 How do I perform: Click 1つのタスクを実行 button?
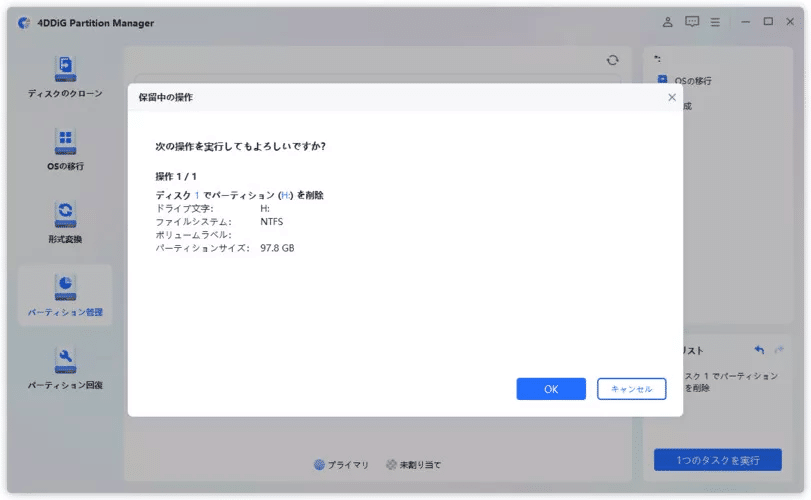click(718, 460)
